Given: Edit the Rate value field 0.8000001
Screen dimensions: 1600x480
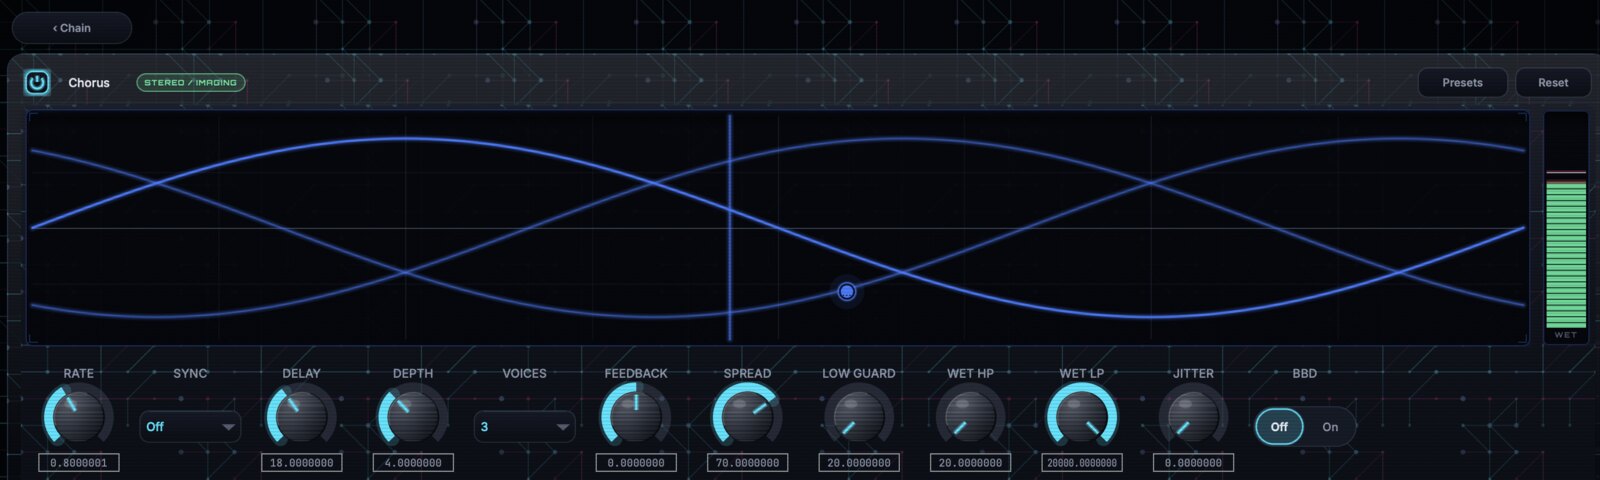Looking at the screenshot, I should pos(79,463).
